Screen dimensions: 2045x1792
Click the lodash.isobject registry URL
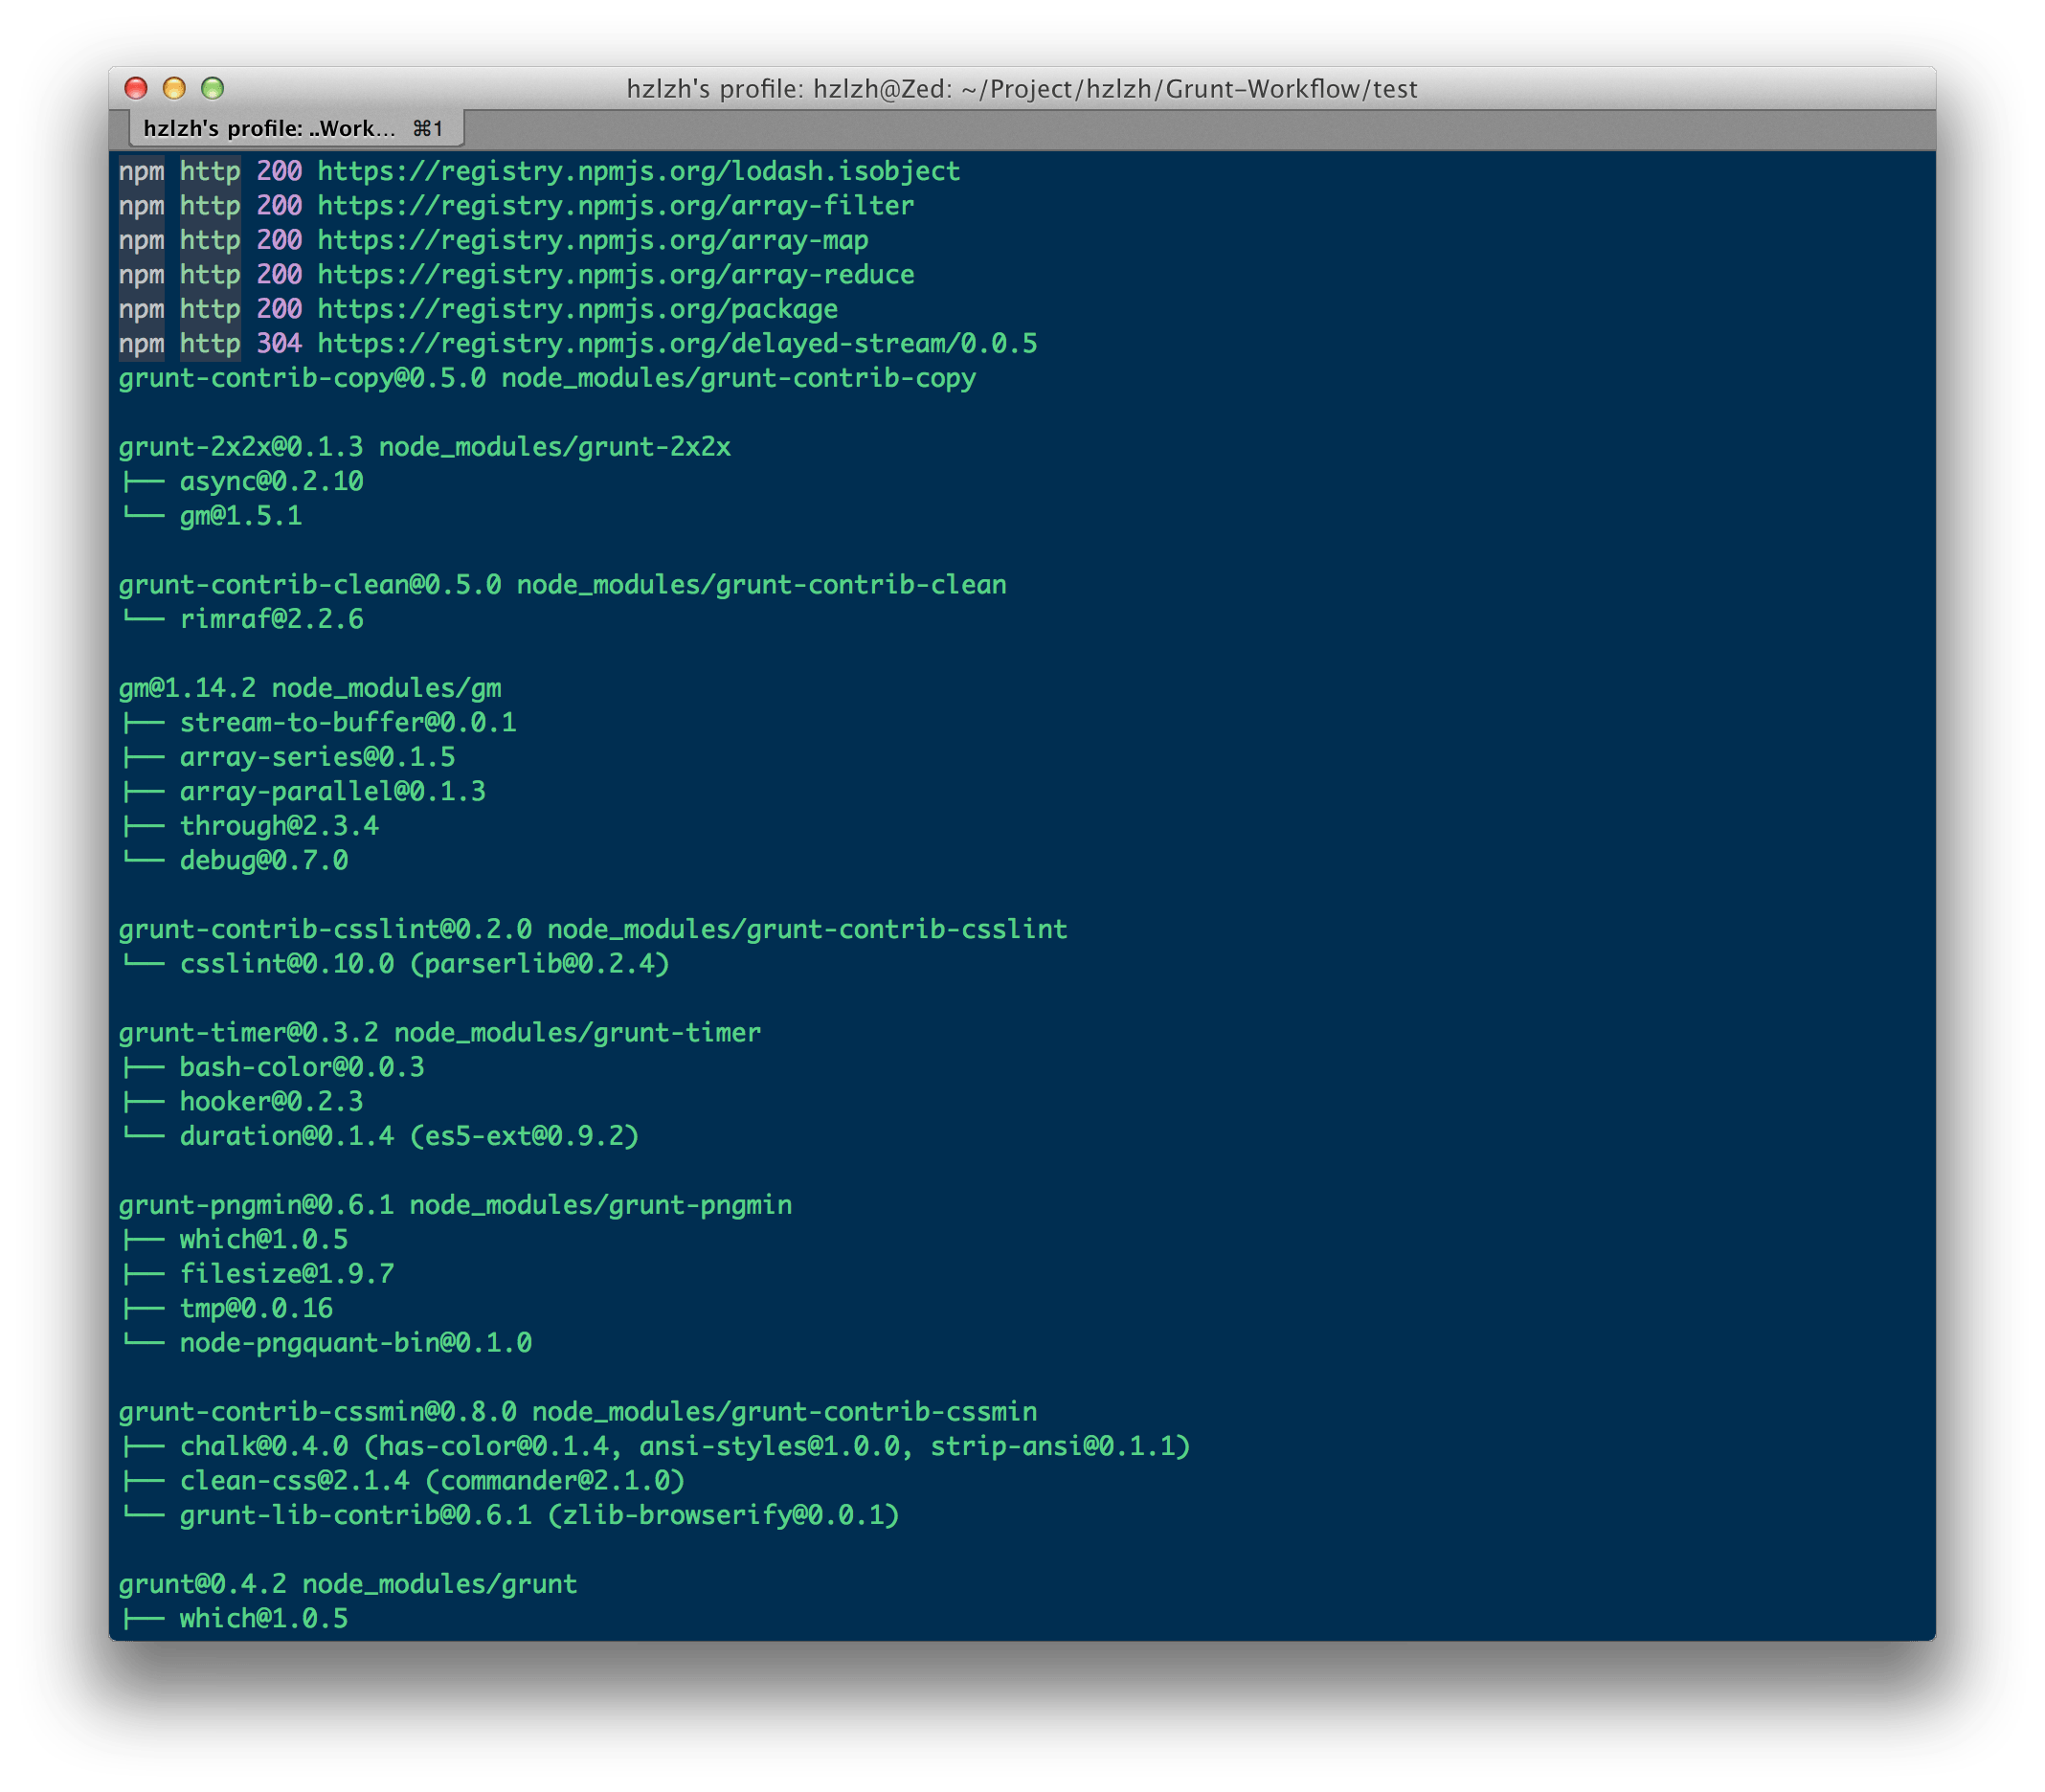coord(639,171)
